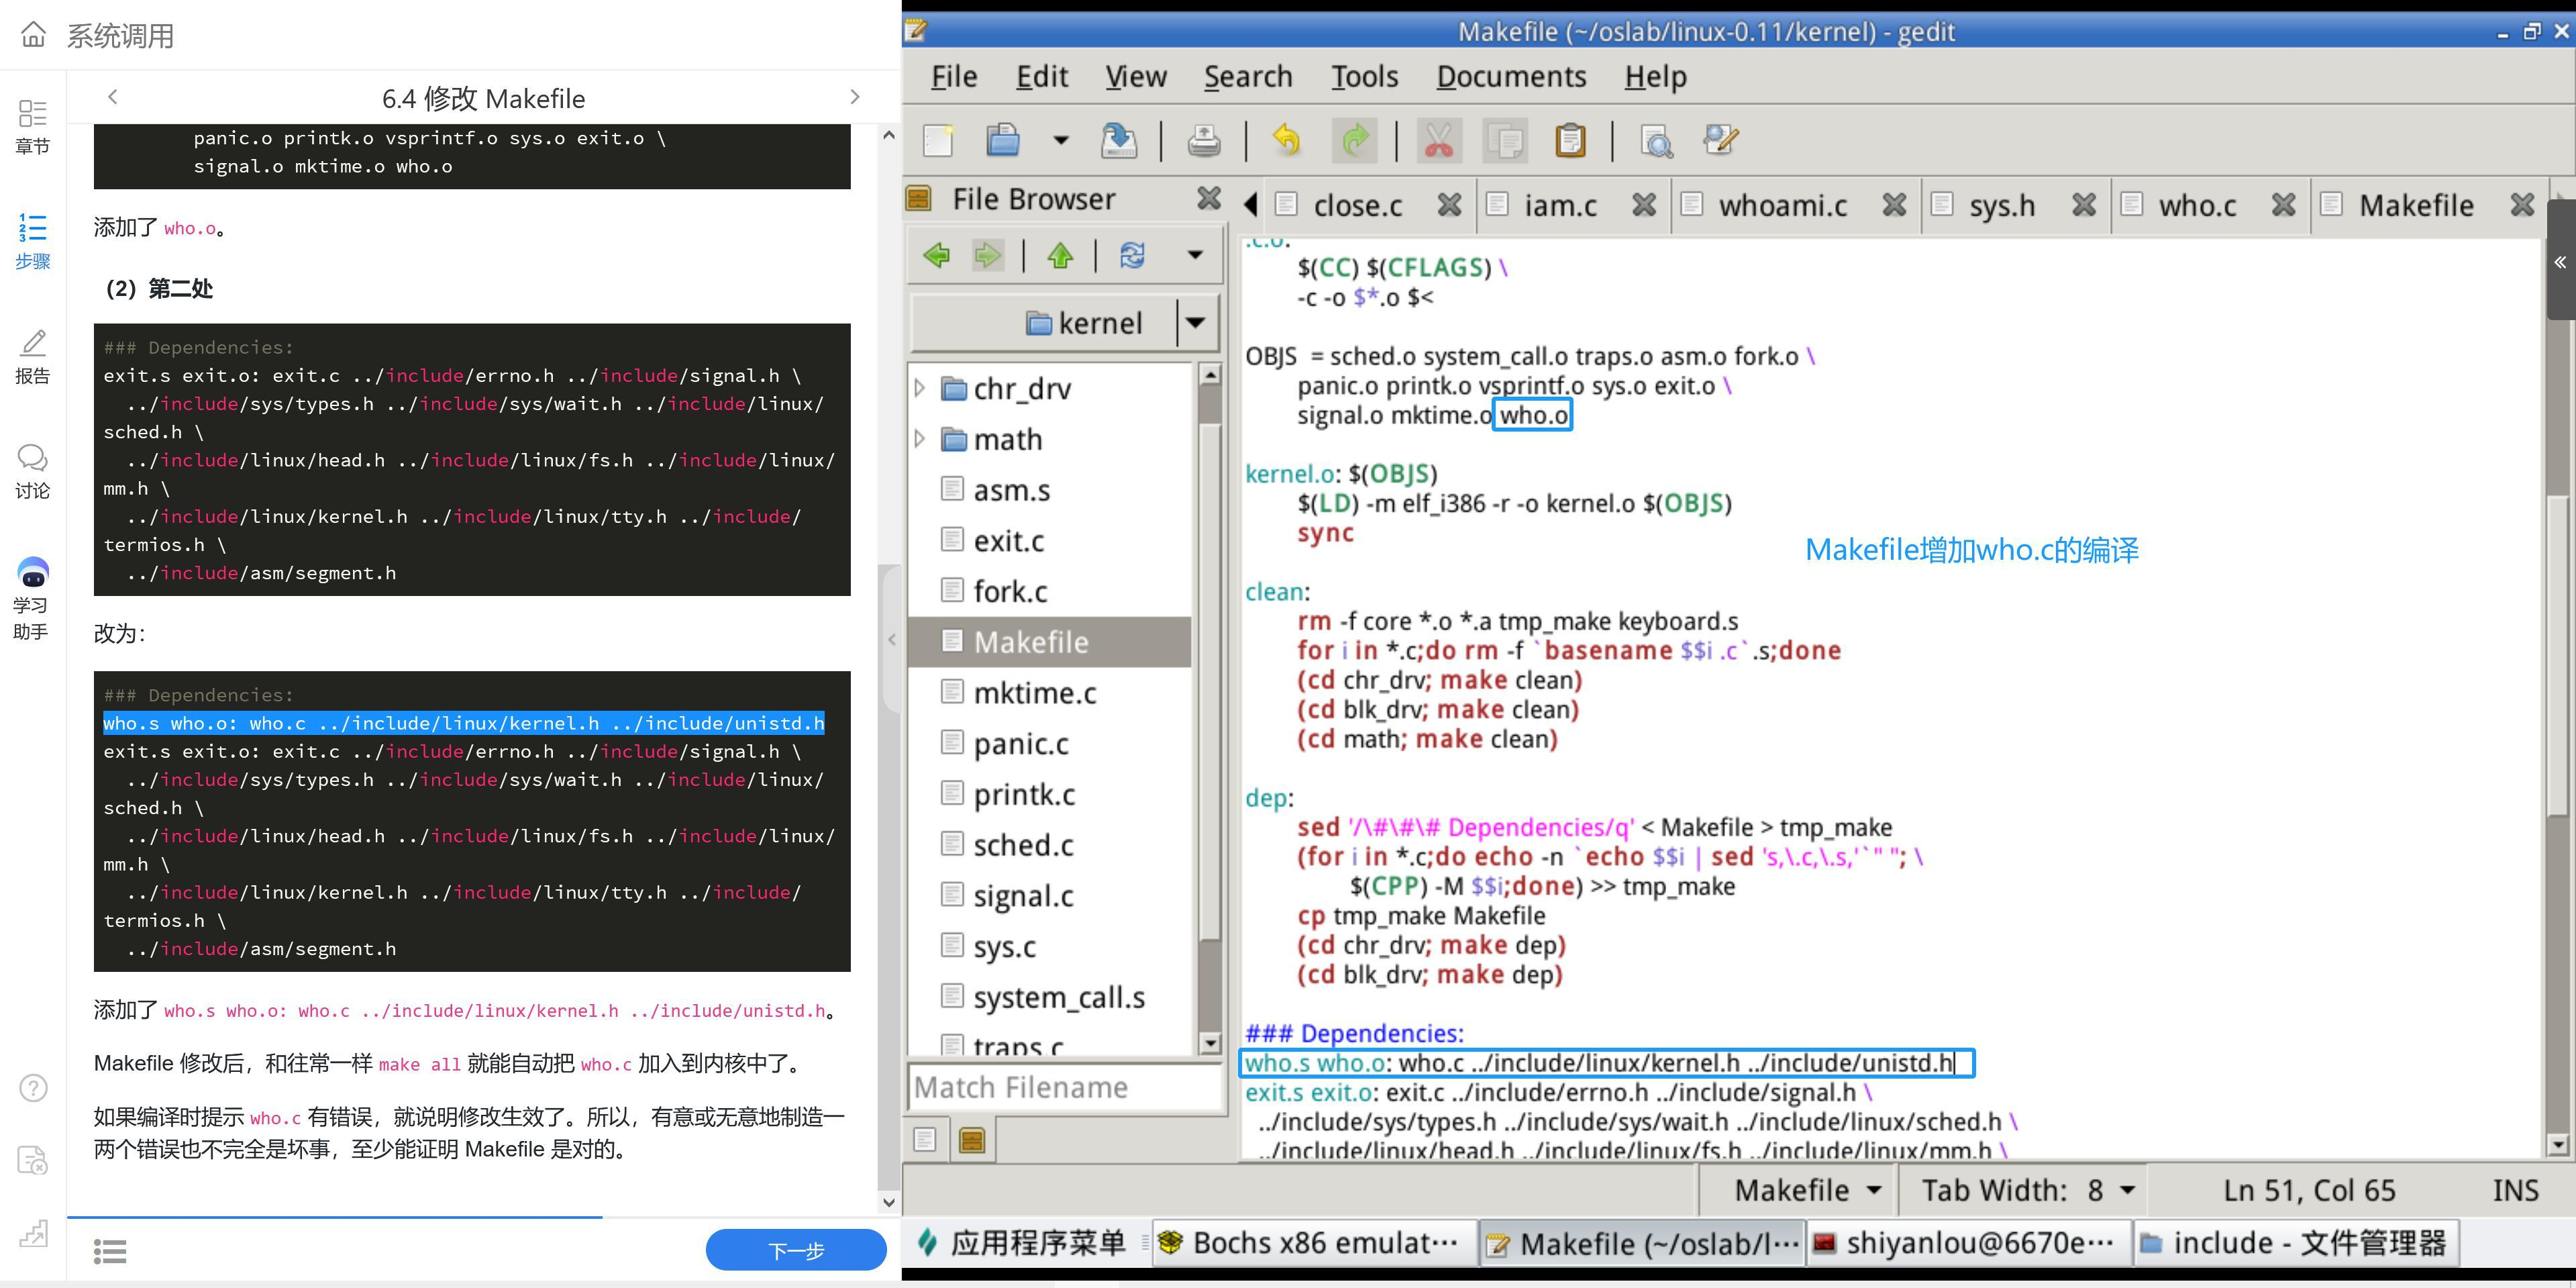2576x1288 pixels.
Task: Open the Help menu in gedit
Action: click(x=1655, y=76)
